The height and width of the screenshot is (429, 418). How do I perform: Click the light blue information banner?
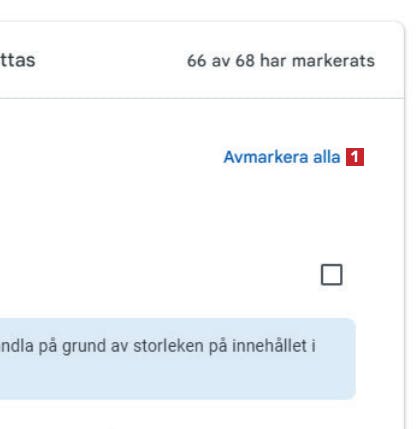[178, 359]
